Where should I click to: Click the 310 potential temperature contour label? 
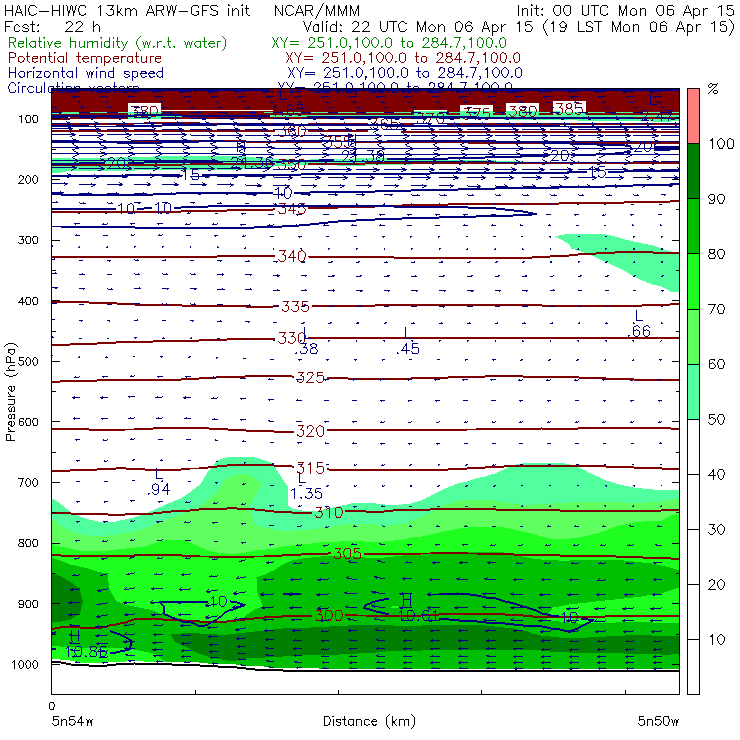coord(329,513)
